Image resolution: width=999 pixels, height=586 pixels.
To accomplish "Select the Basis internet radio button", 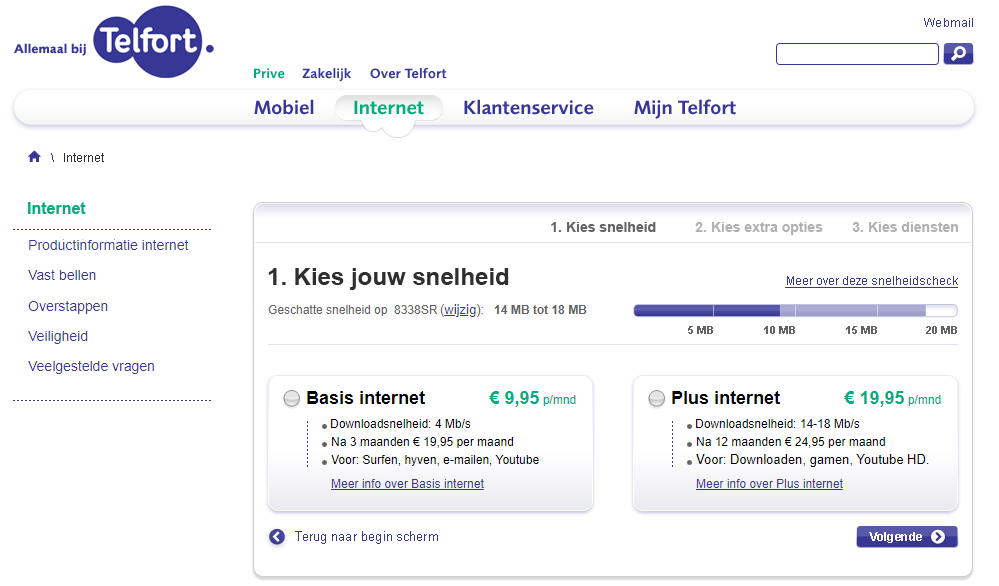I will 292,398.
